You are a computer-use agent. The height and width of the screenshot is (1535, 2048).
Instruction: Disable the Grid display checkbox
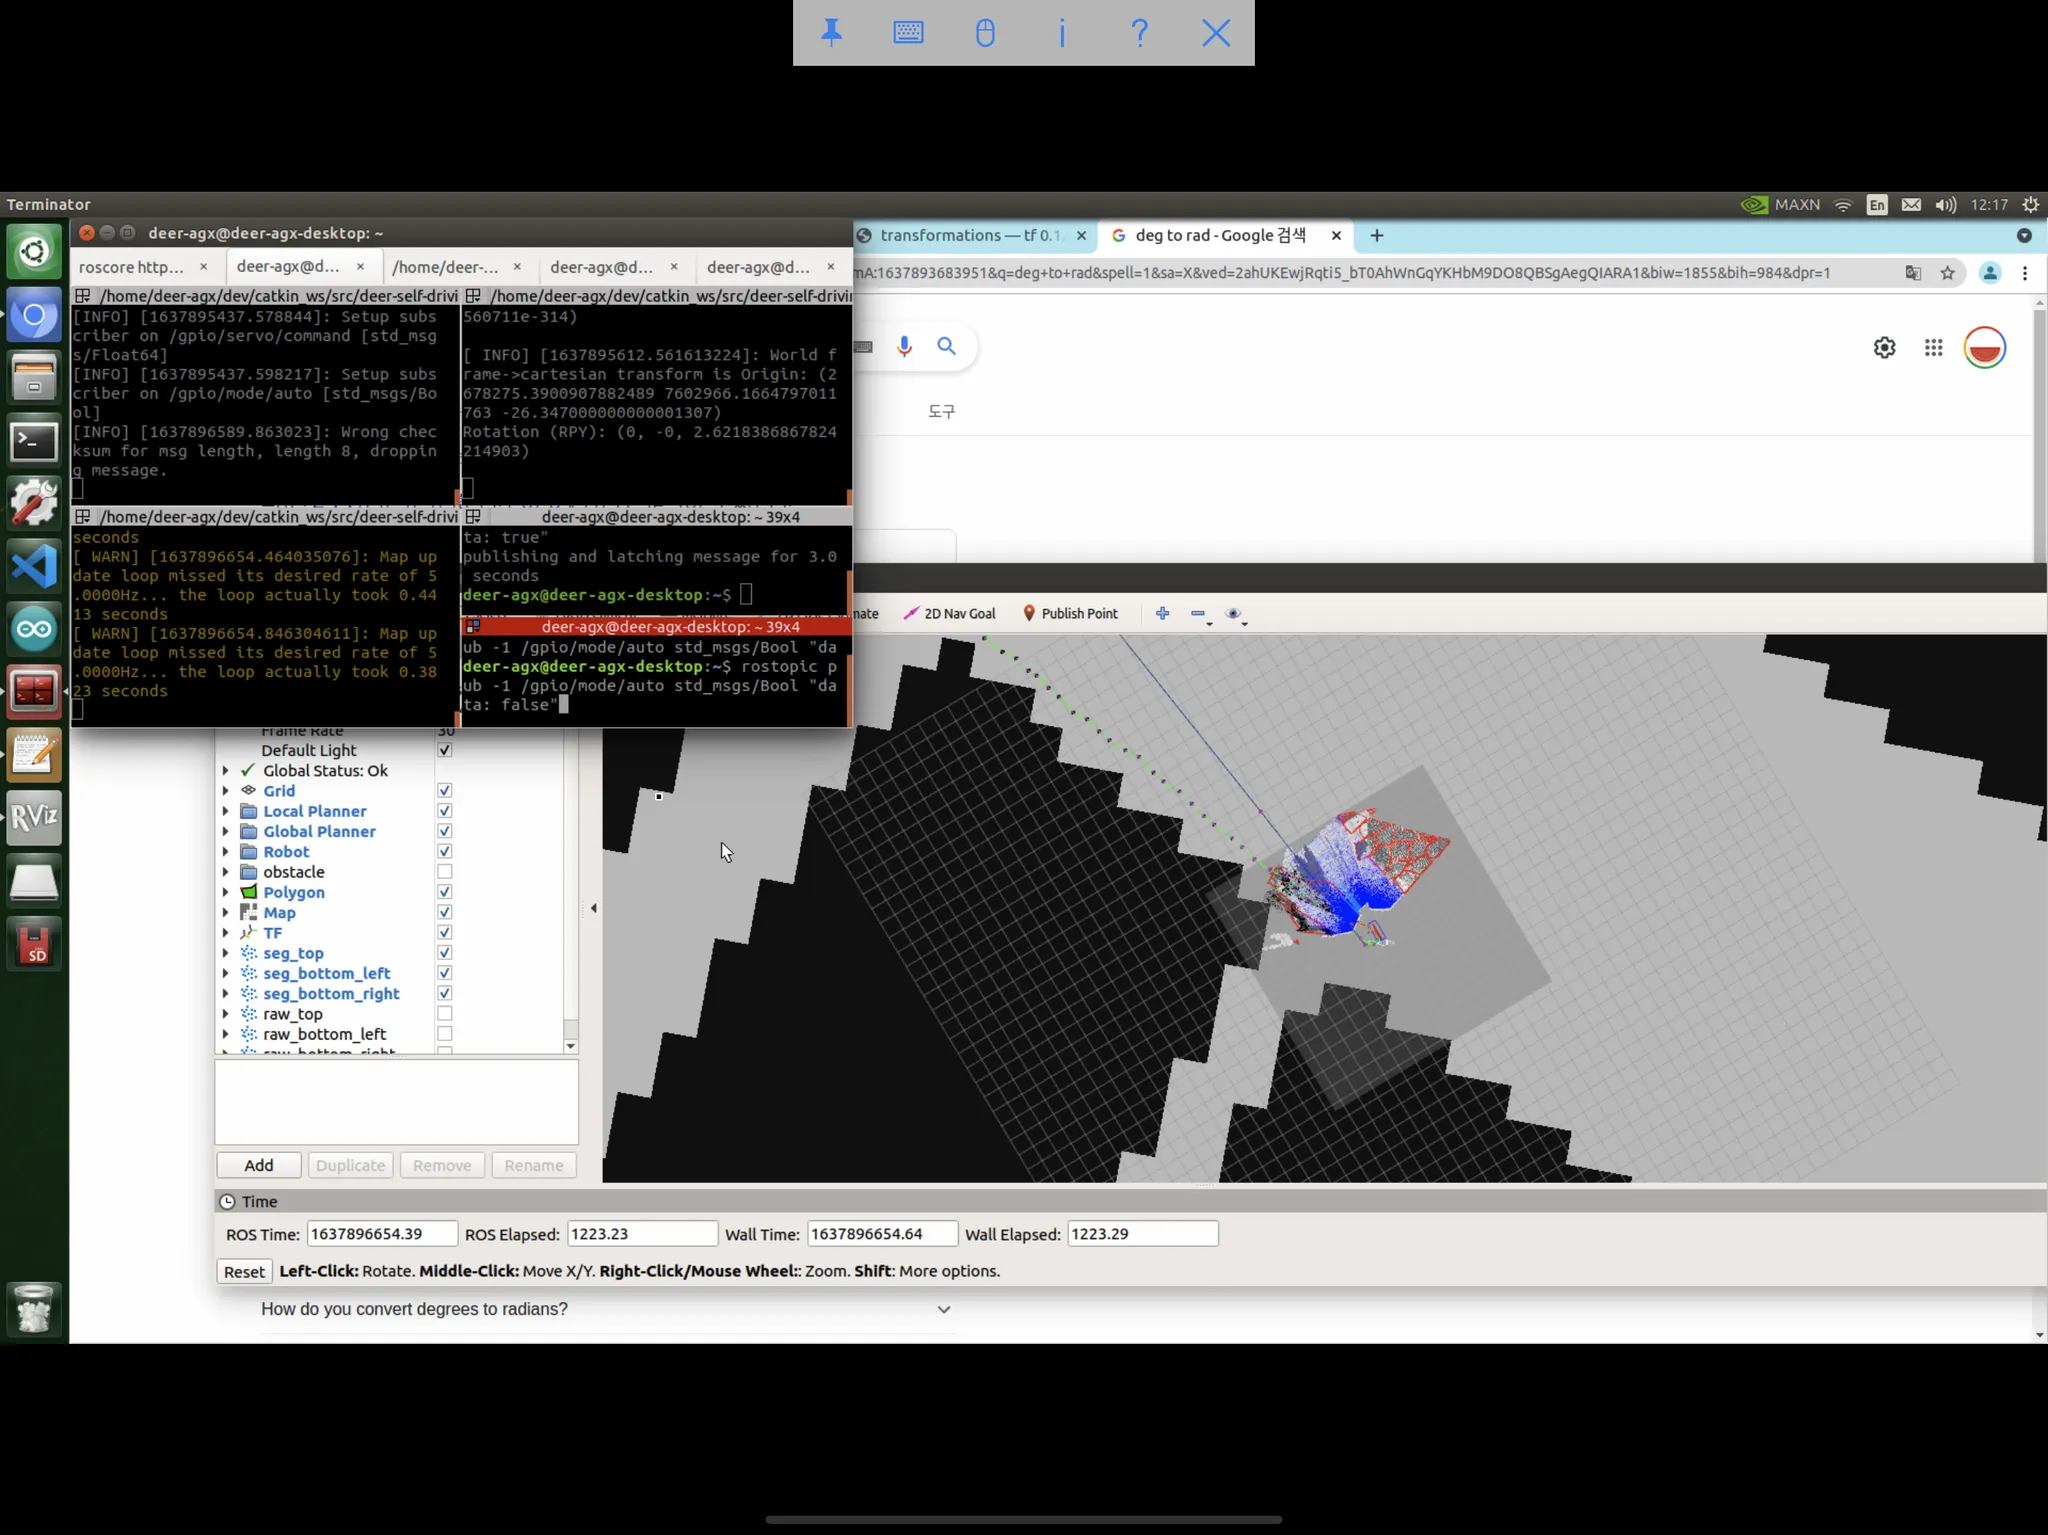[x=444, y=790]
